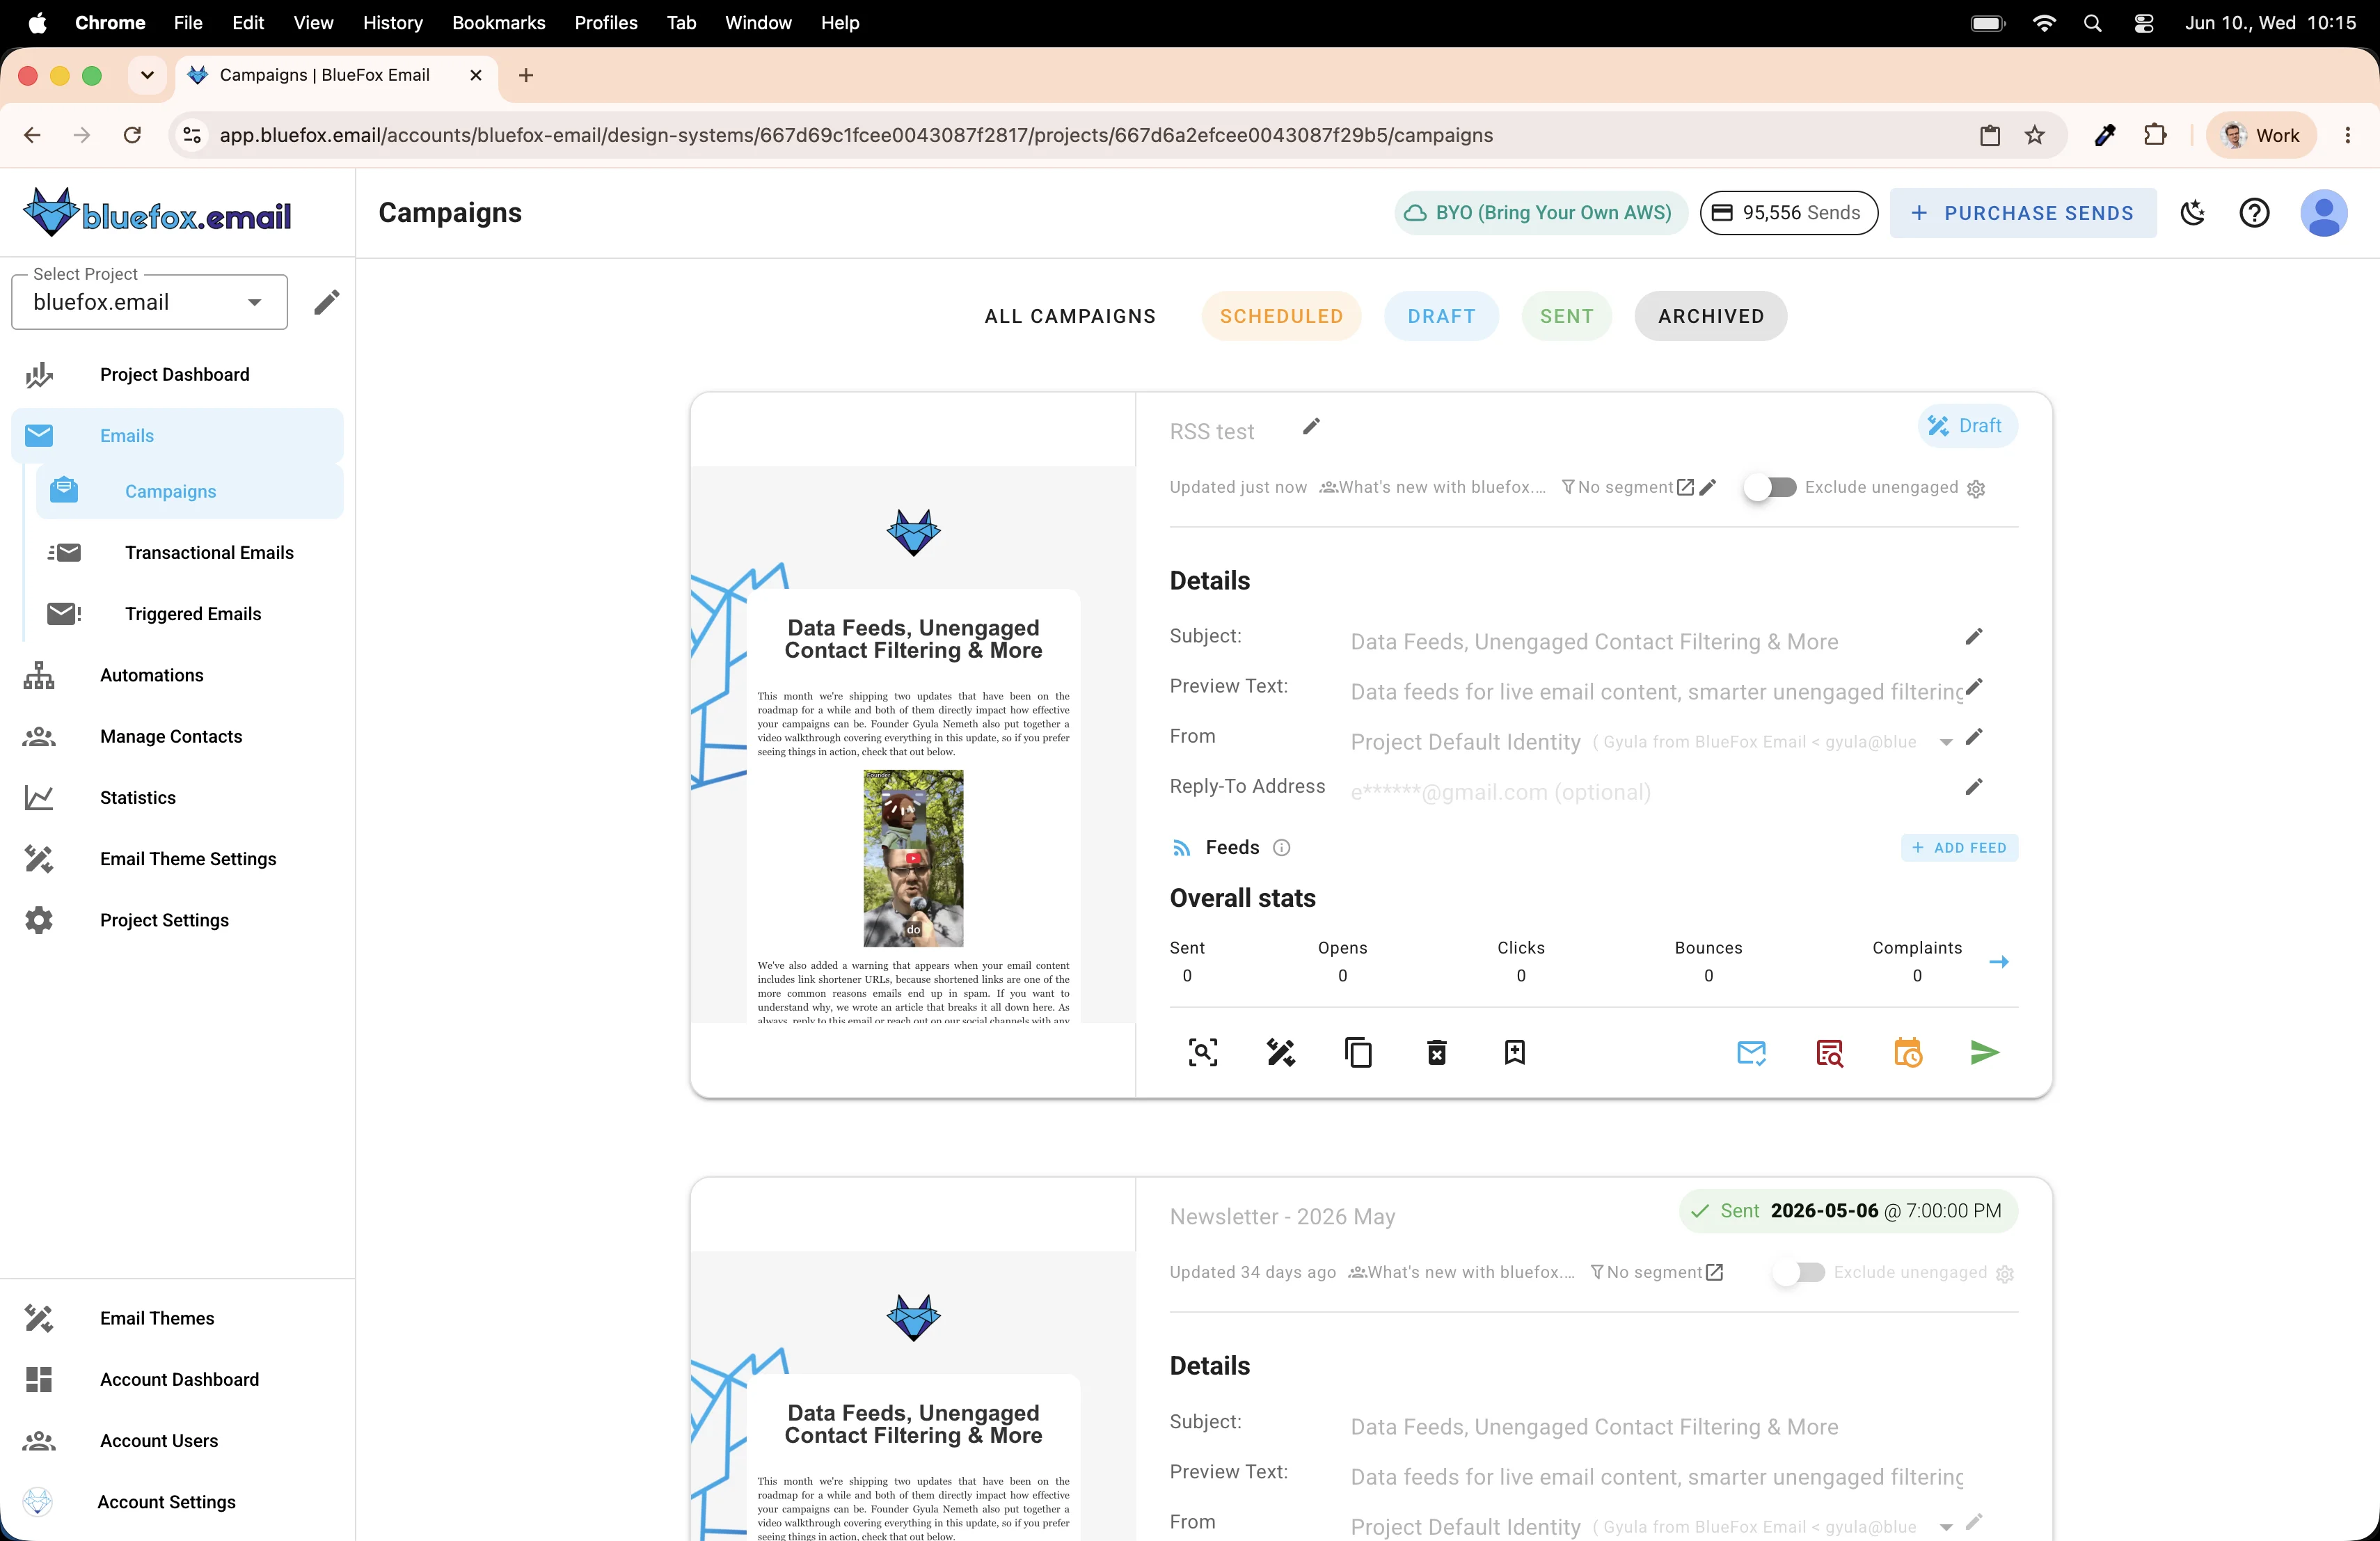Open macOS Control Center icon
The image size is (2380, 1541).
tap(2143, 23)
